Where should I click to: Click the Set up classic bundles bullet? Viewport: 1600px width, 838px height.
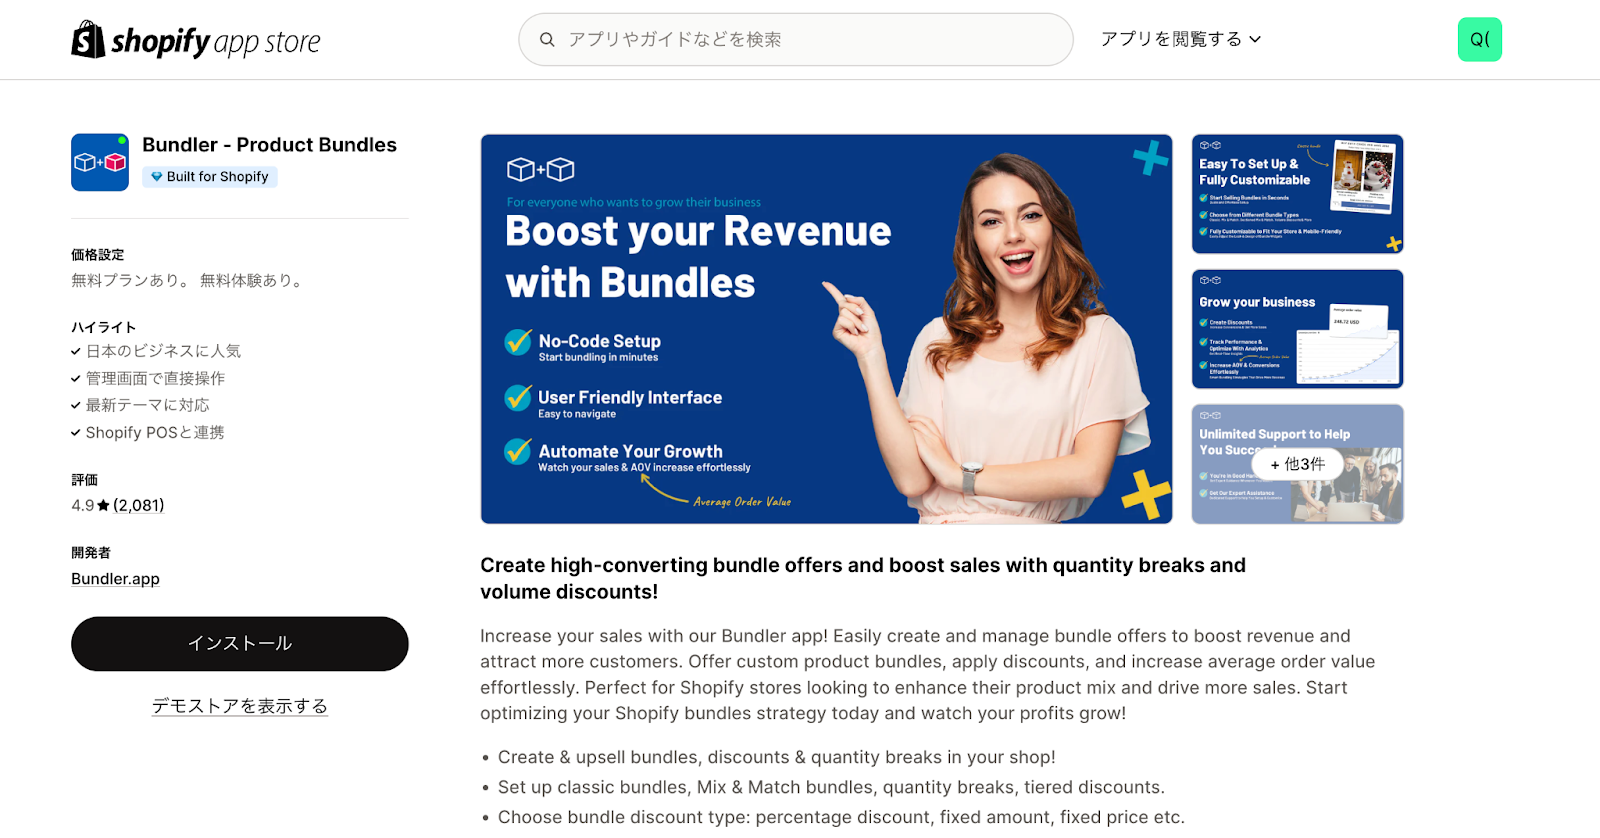(831, 787)
